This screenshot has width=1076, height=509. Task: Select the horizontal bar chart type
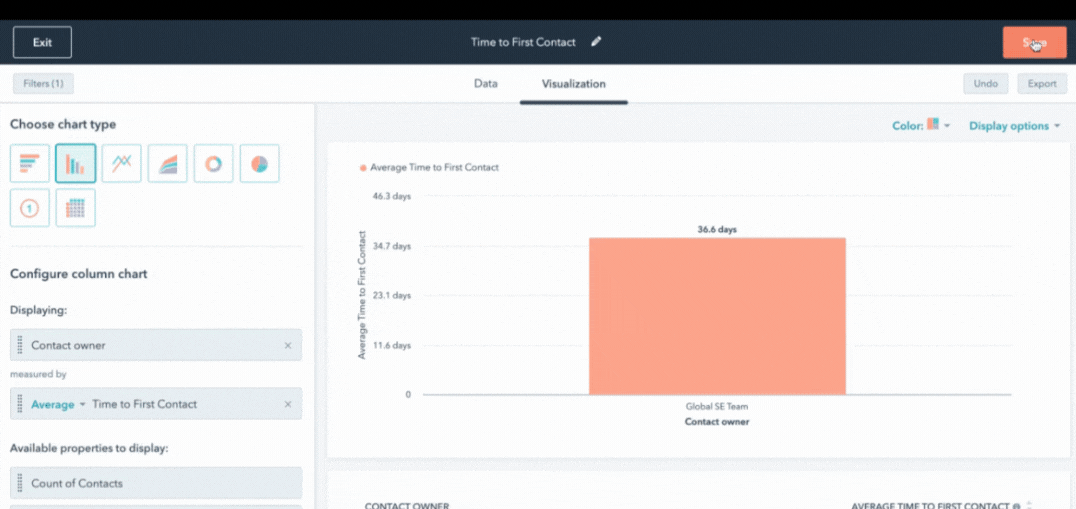30,164
